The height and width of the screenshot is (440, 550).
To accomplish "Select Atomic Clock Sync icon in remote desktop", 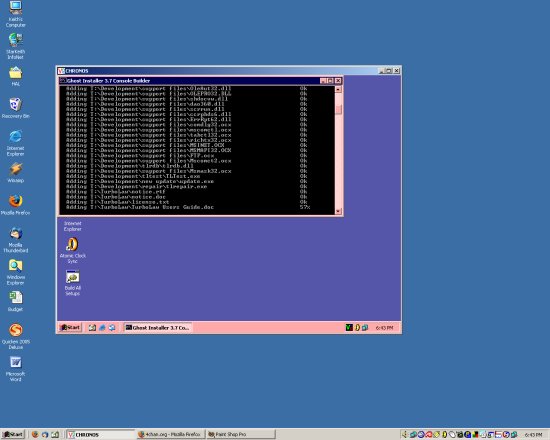I will click(73, 251).
